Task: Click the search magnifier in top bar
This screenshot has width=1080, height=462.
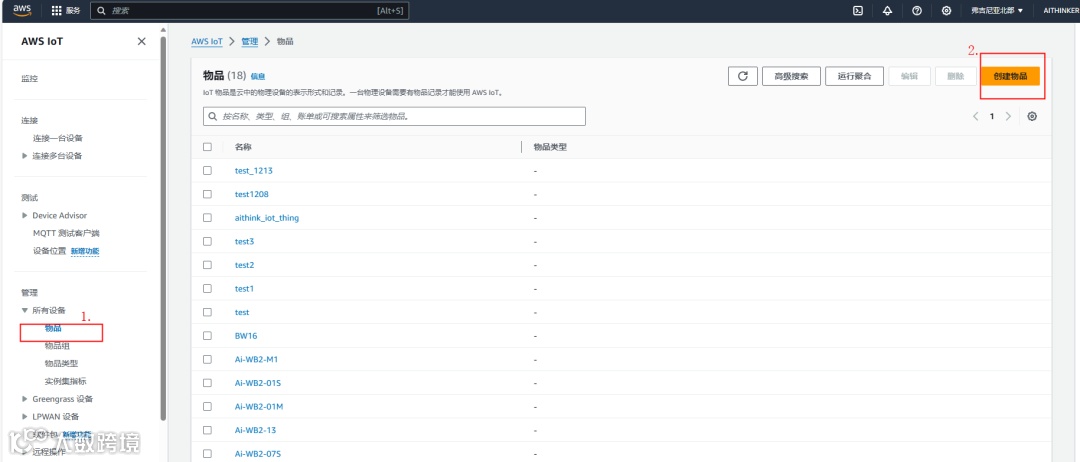Action: (x=101, y=11)
